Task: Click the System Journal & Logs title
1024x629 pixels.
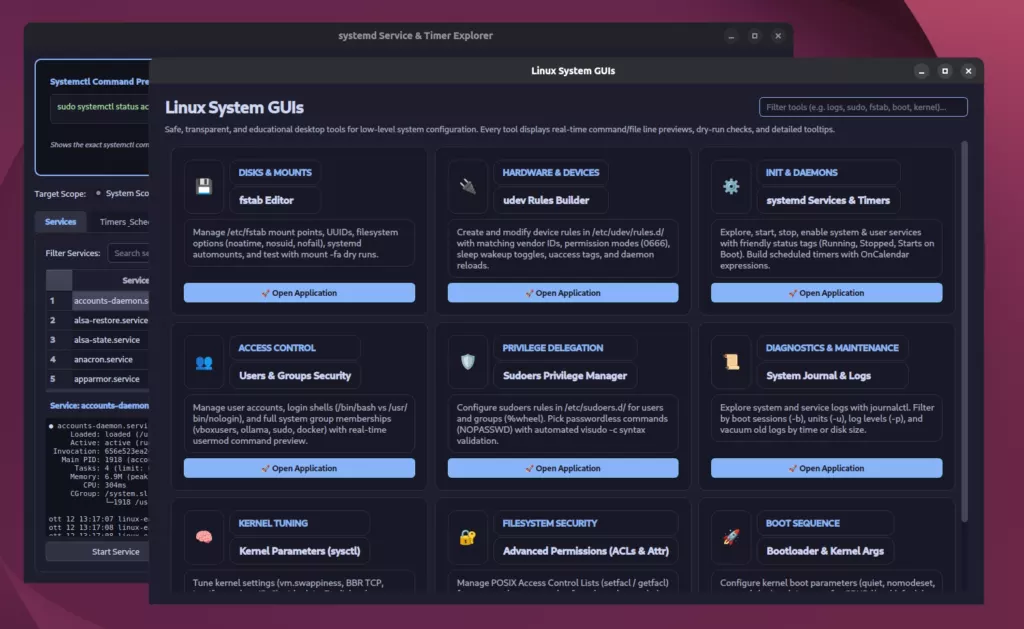Action: (x=818, y=376)
